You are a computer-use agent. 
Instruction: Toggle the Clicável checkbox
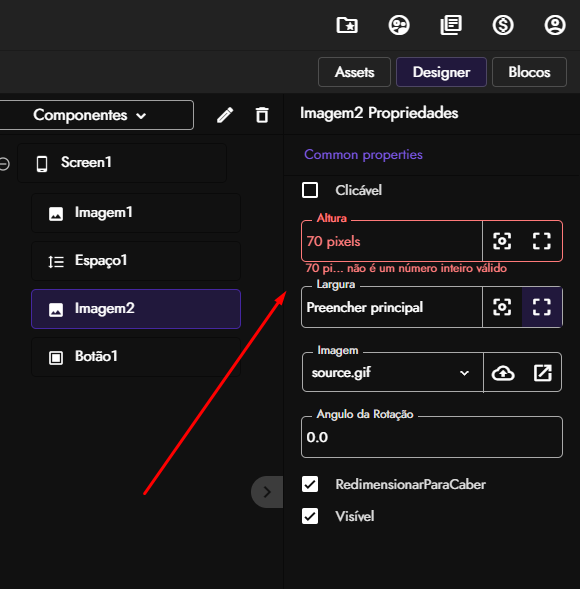(x=310, y=190)
